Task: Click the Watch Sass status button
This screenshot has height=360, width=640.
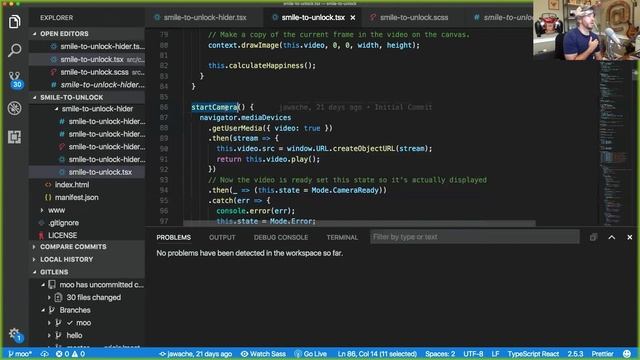Action: tap(263, 354)
